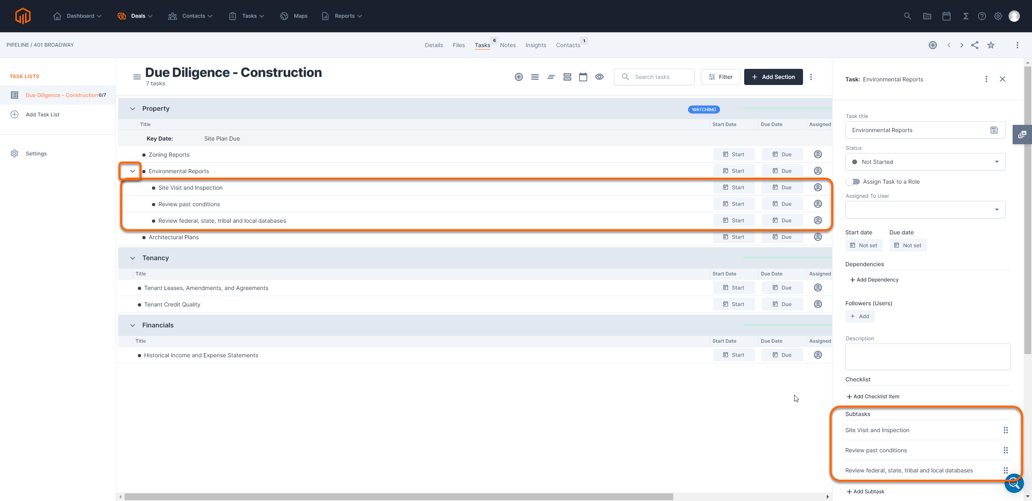The height and width of the screenshot is (501, 1032).
Task: Open the Status dropdown showing Not Started
Action: point(925,161)
